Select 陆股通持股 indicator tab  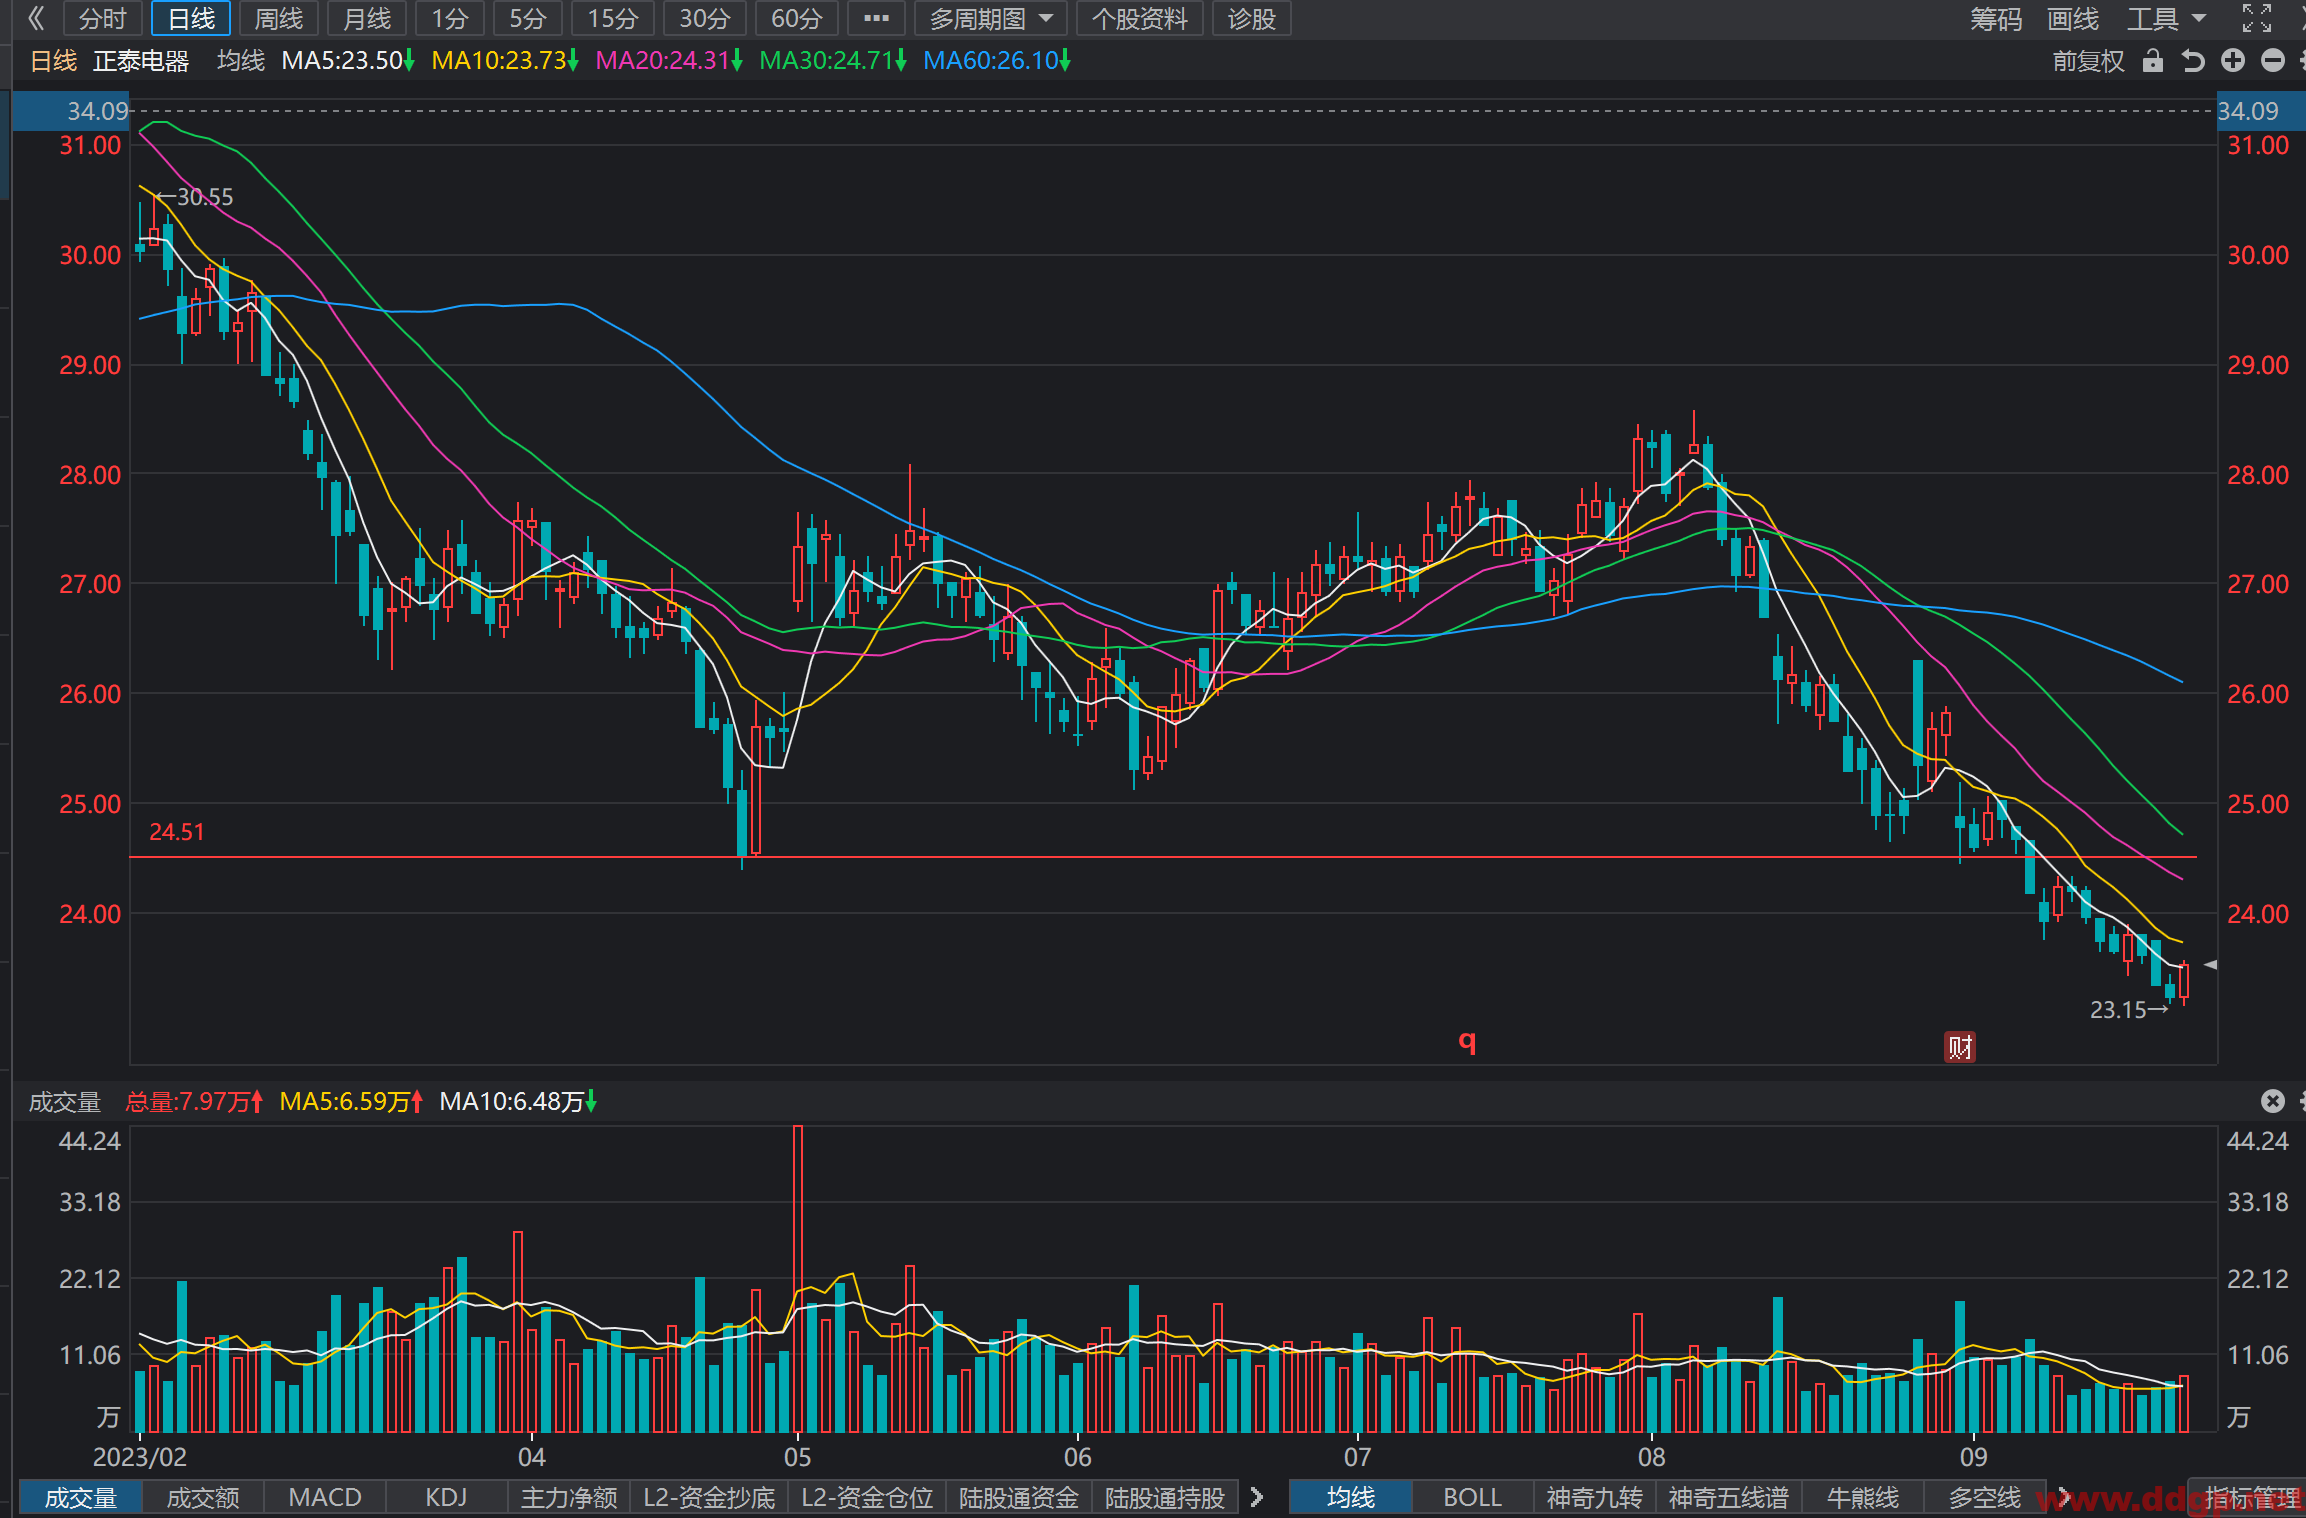click(1165, 1497)
